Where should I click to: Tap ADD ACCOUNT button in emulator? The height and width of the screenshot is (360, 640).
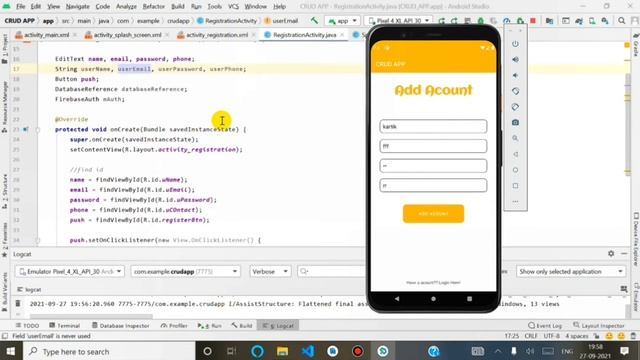pyautogui.click(x=433, y=213)
